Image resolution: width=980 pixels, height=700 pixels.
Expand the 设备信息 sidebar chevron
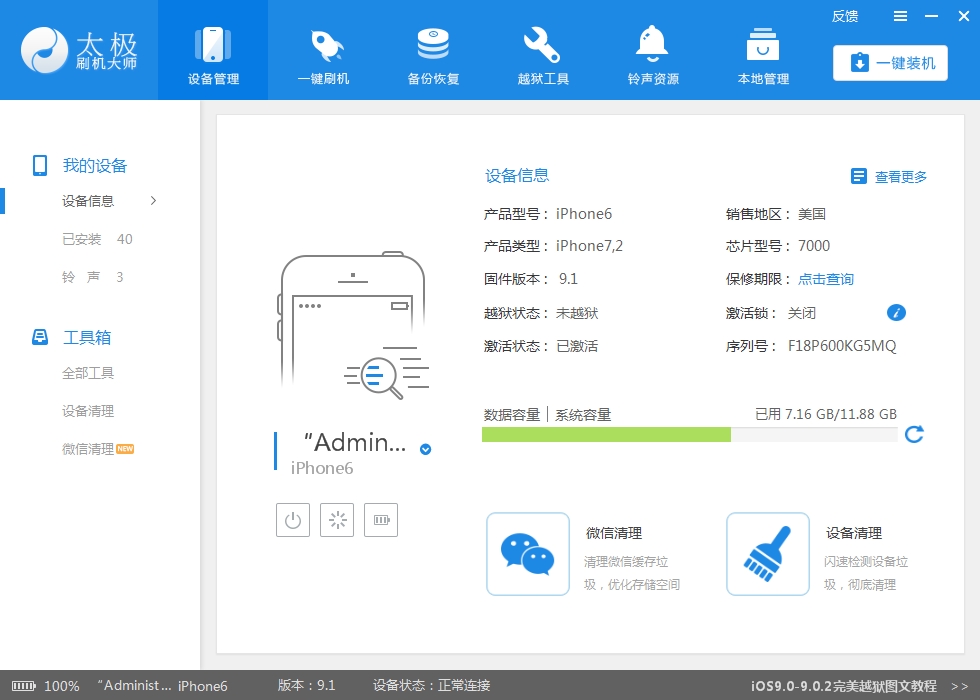(153, 201)
